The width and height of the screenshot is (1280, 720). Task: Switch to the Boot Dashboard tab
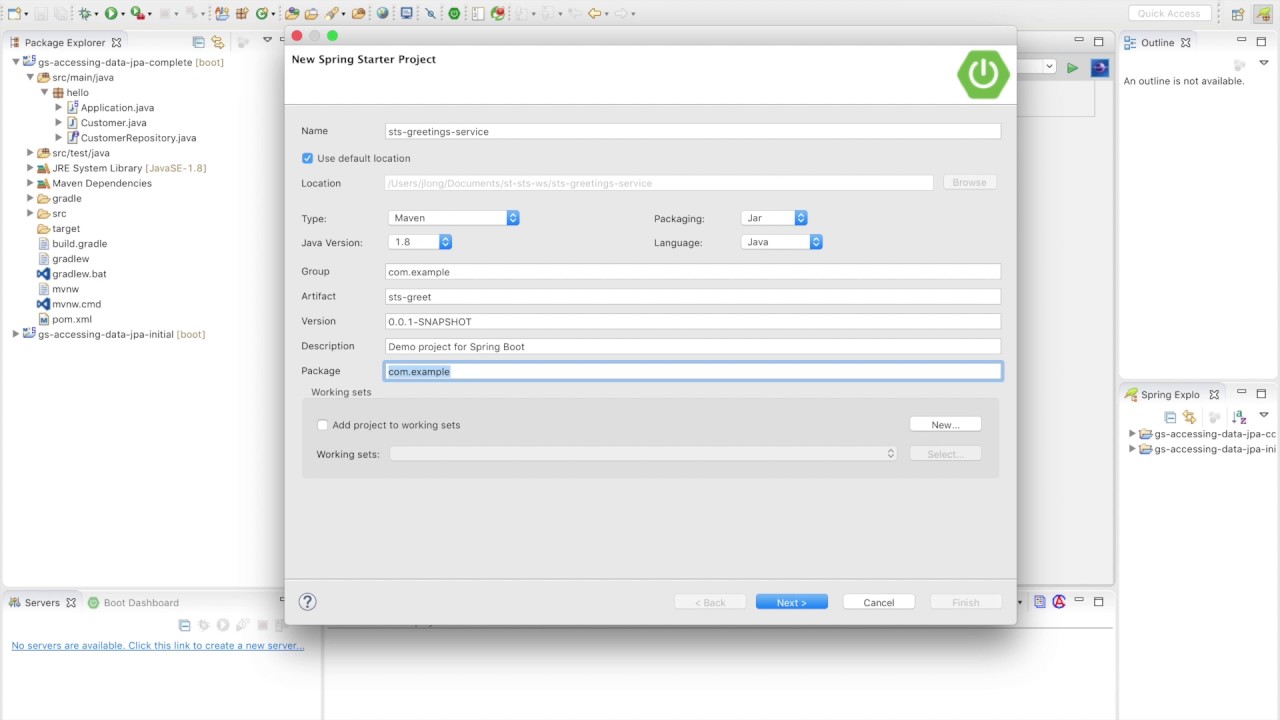[133, 602]
